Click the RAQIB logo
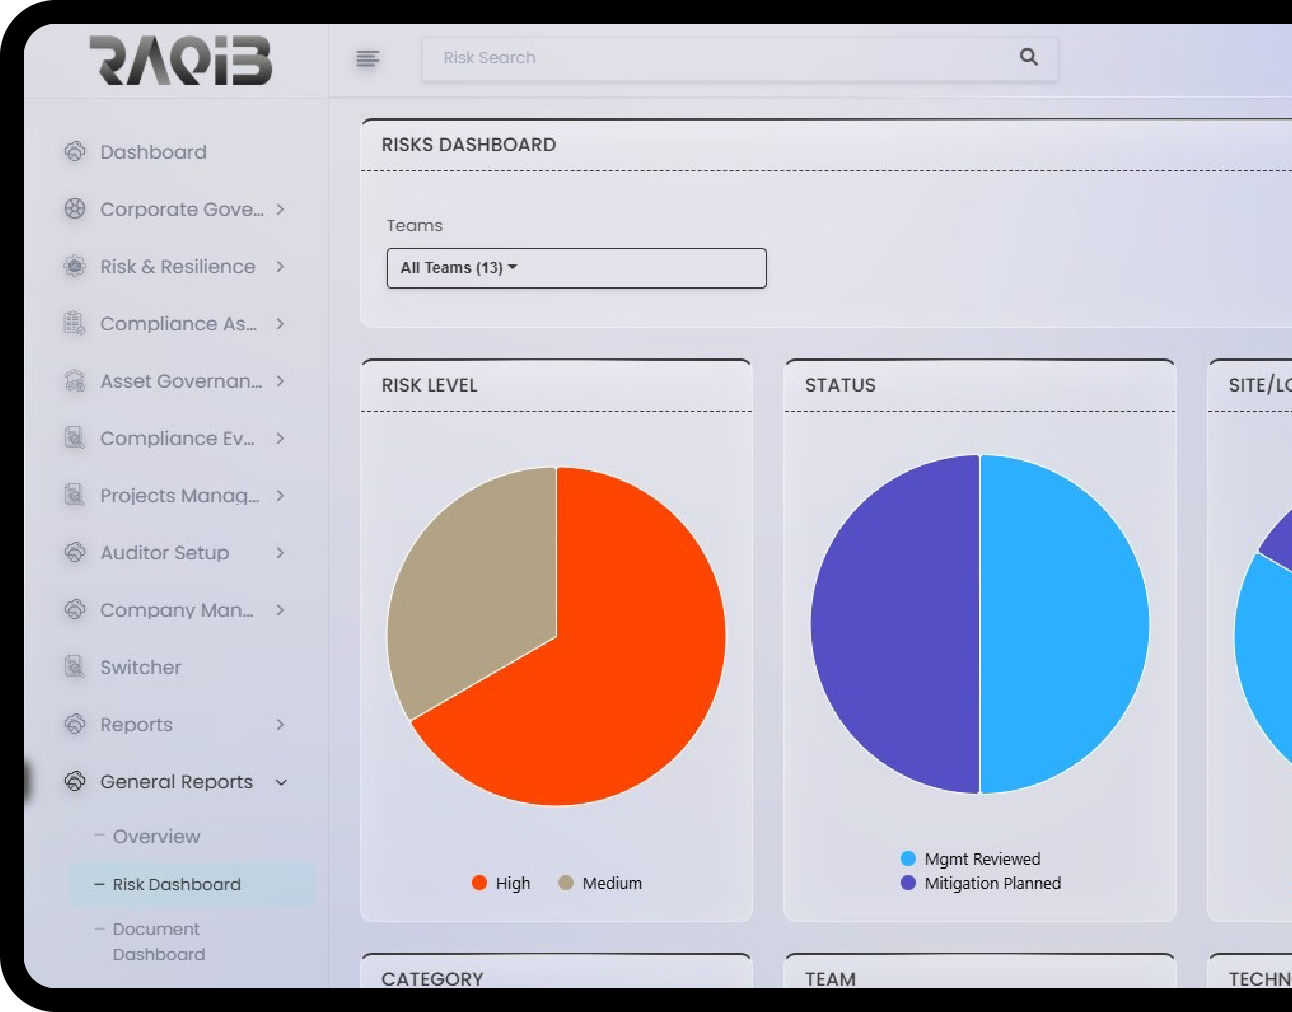Screen dimensions: 1292x1012 181,60
